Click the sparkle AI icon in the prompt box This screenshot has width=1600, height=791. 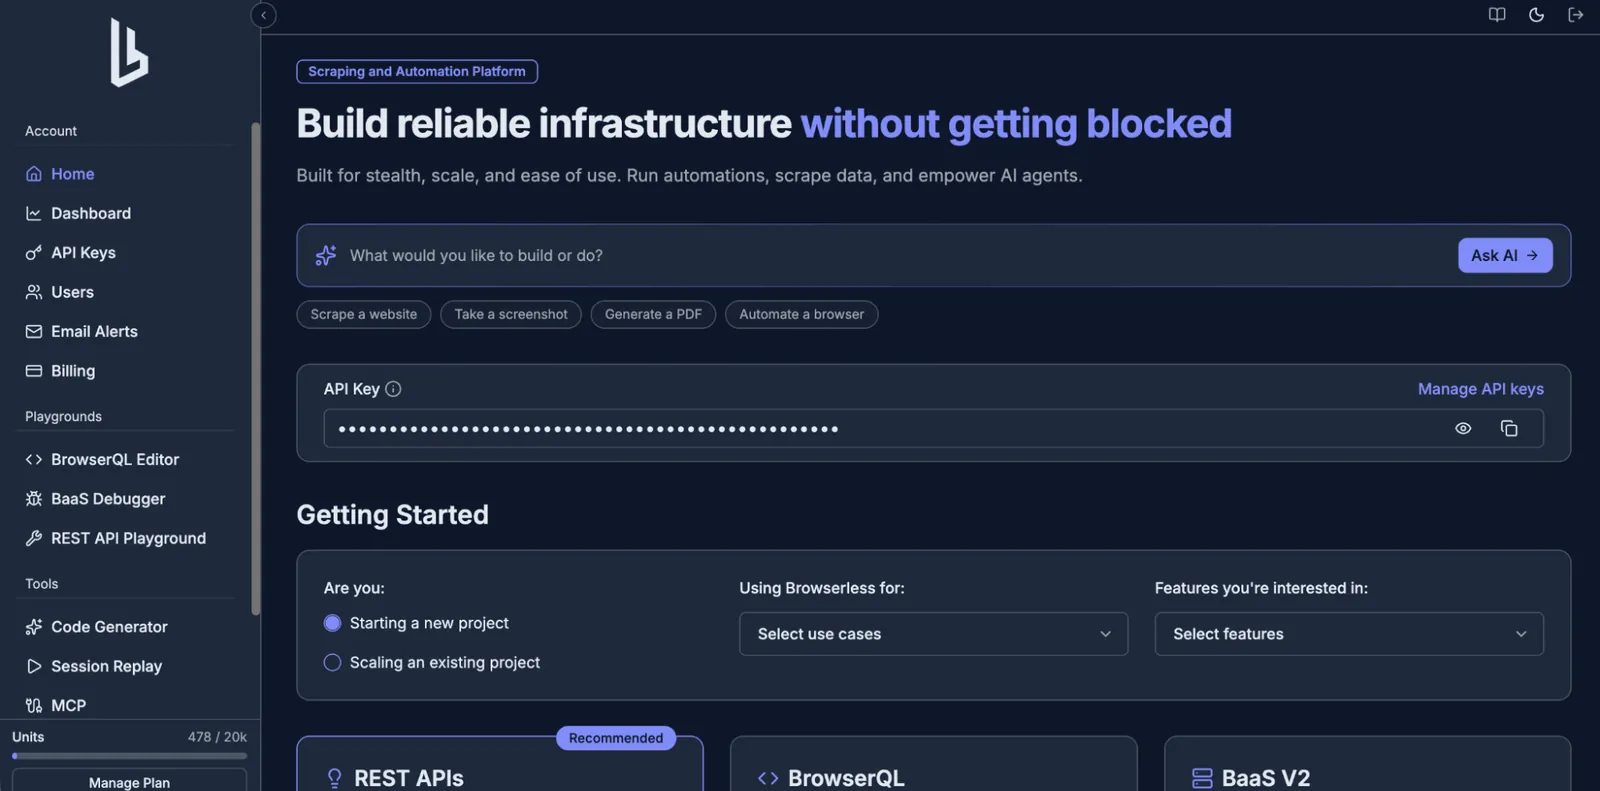click(326, 256)
